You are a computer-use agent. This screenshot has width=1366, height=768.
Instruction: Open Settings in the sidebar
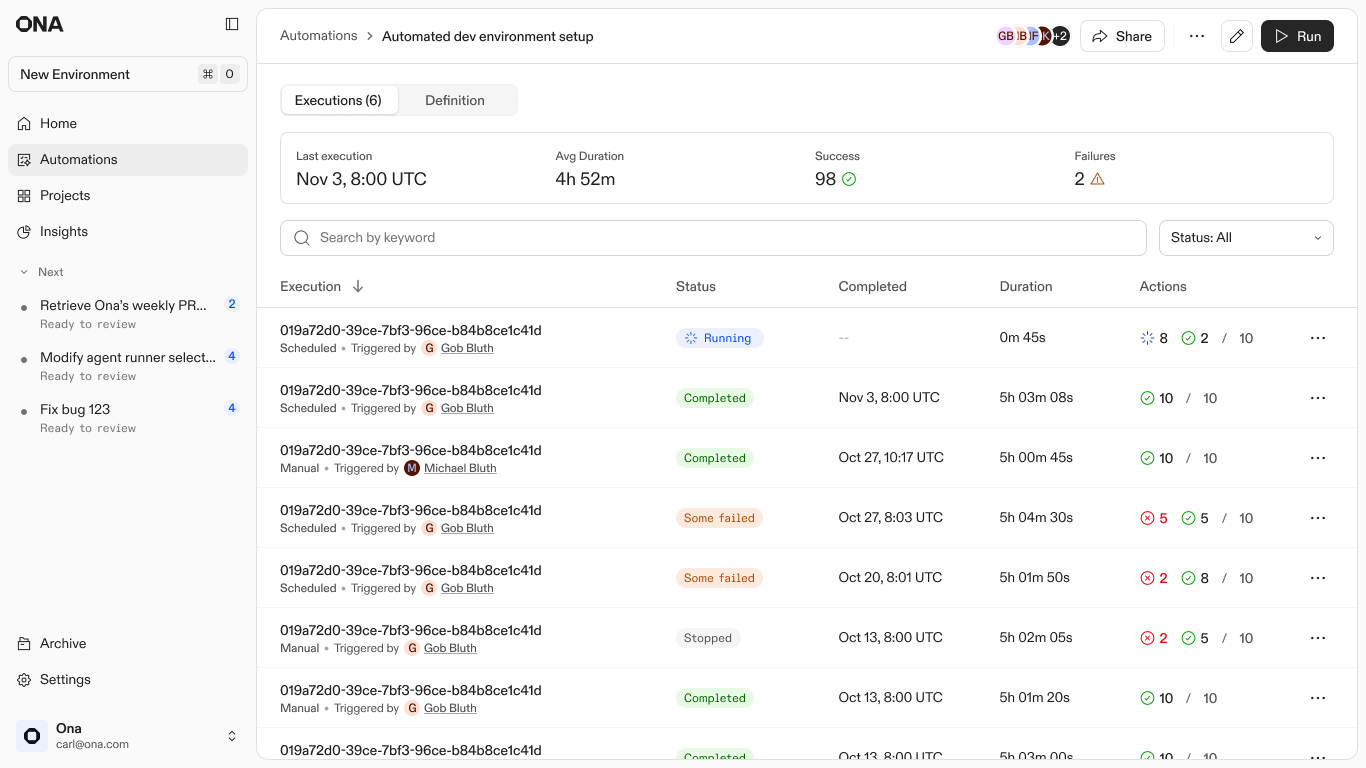click(x=65, y=680)
